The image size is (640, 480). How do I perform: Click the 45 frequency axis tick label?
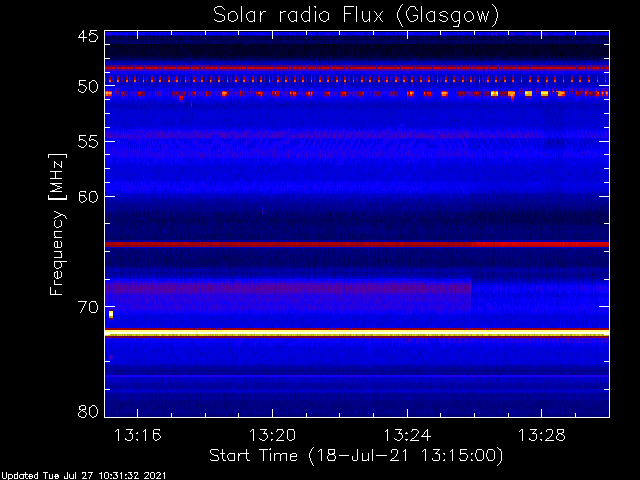(88, 36)
